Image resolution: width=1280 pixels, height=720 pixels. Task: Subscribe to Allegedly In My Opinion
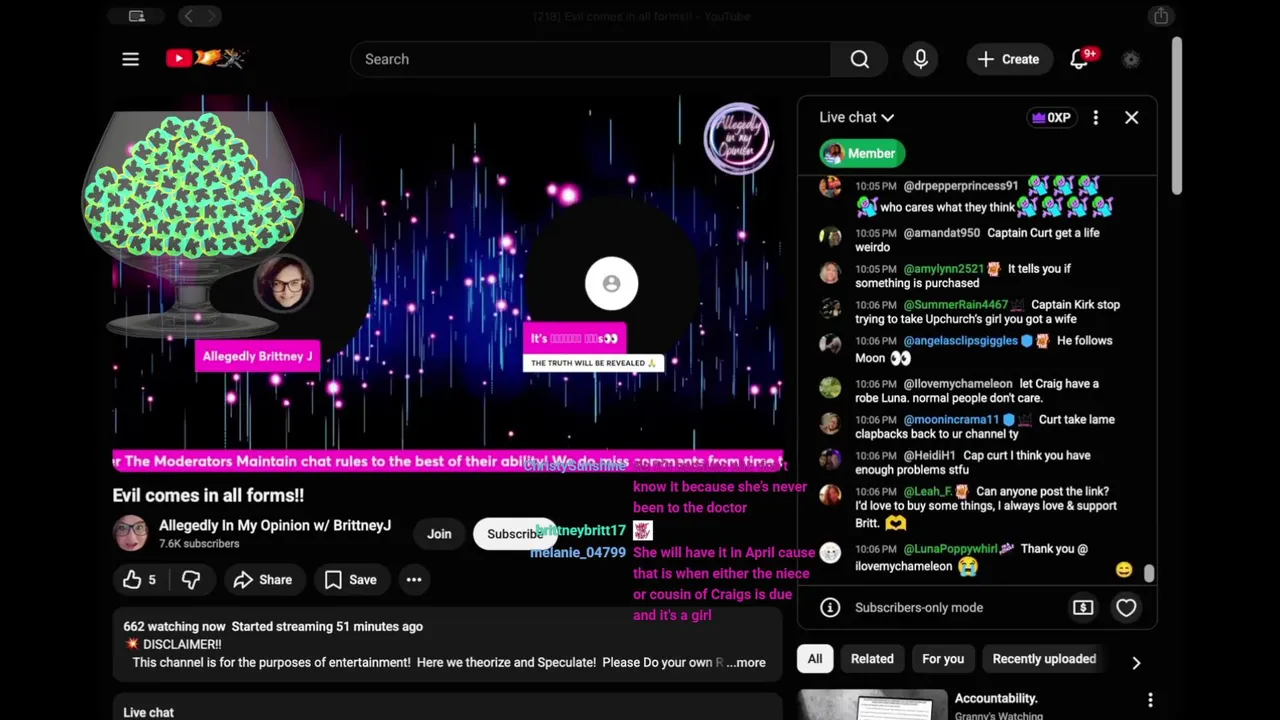point(514,534)
